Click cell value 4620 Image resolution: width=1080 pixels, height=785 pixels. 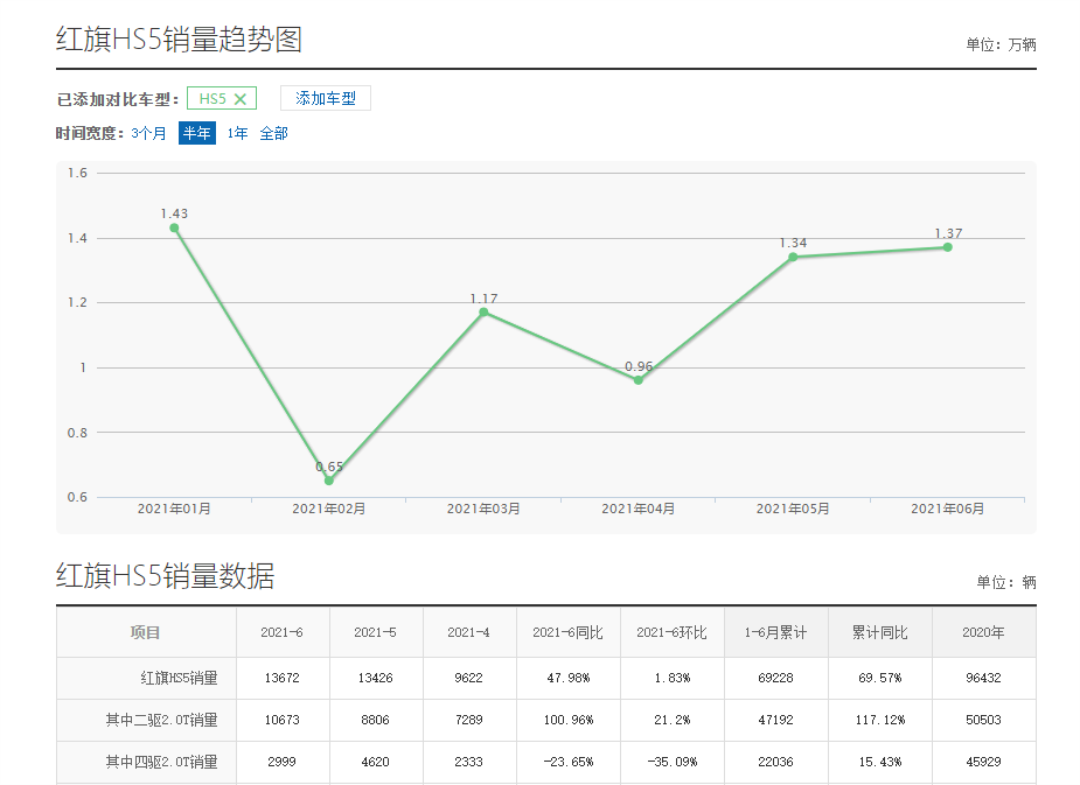(x=375, y=762)
